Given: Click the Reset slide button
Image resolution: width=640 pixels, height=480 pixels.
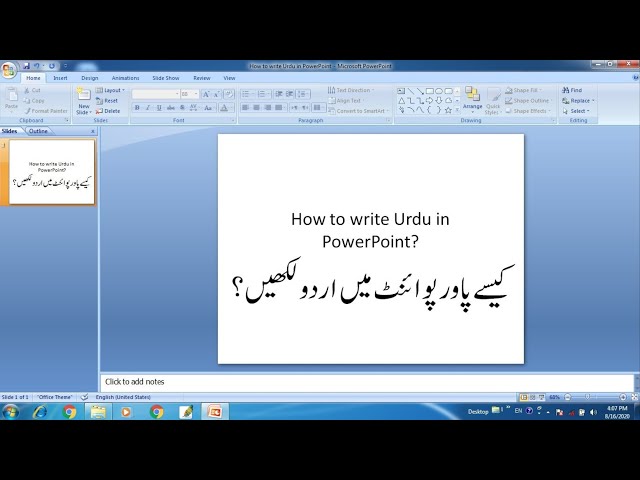Looking at the screenshot, I should click(107, 101).
